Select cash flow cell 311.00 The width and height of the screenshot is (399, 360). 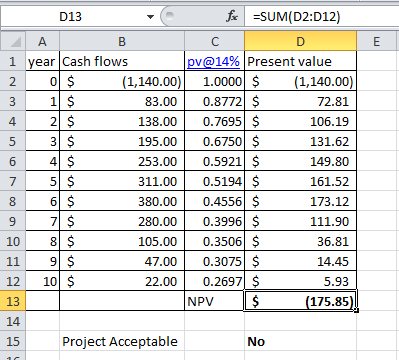[122, 181]
